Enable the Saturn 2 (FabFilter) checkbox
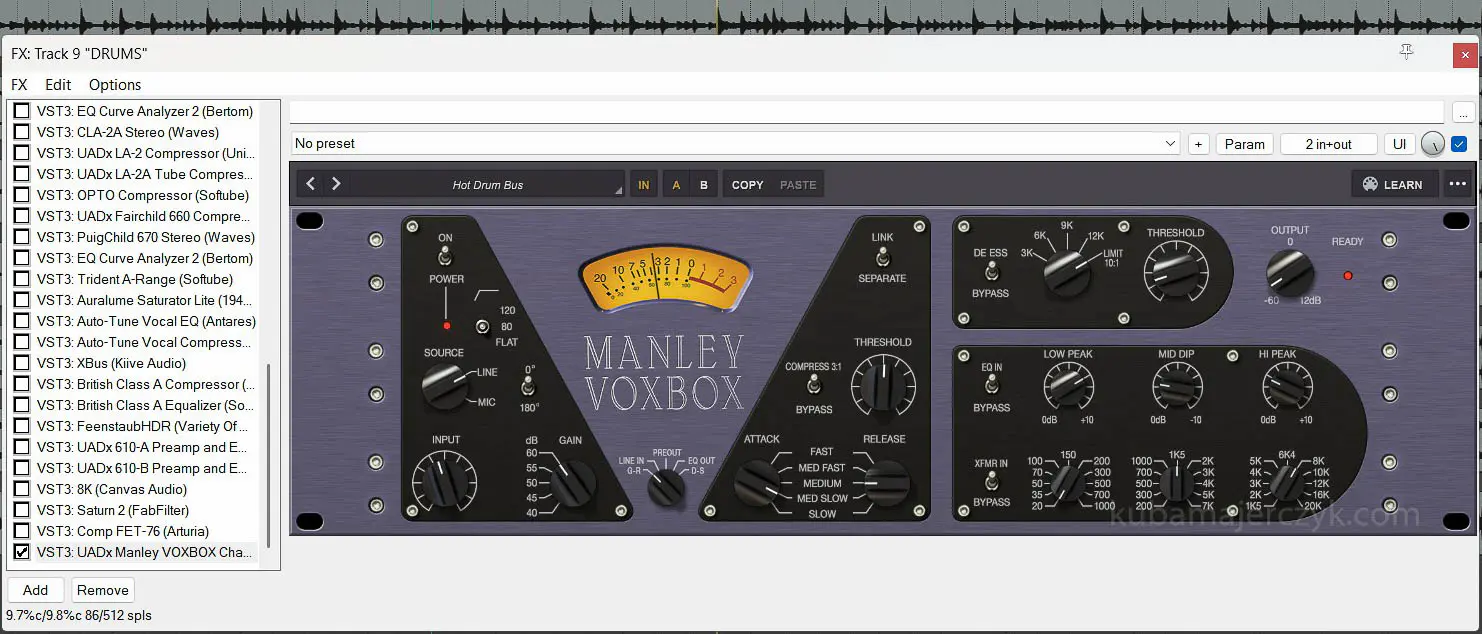 point(21,510)
